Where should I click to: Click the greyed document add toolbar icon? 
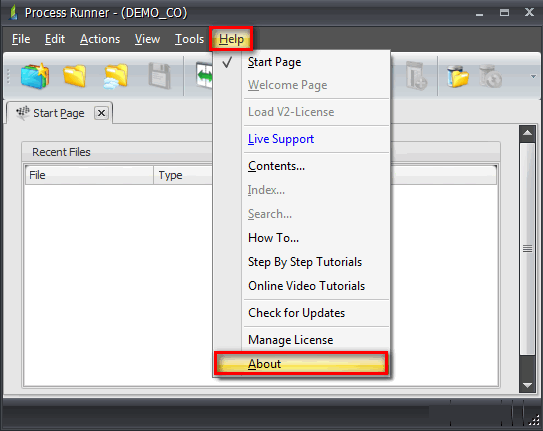pyautogui.click(x=416, y=76)
